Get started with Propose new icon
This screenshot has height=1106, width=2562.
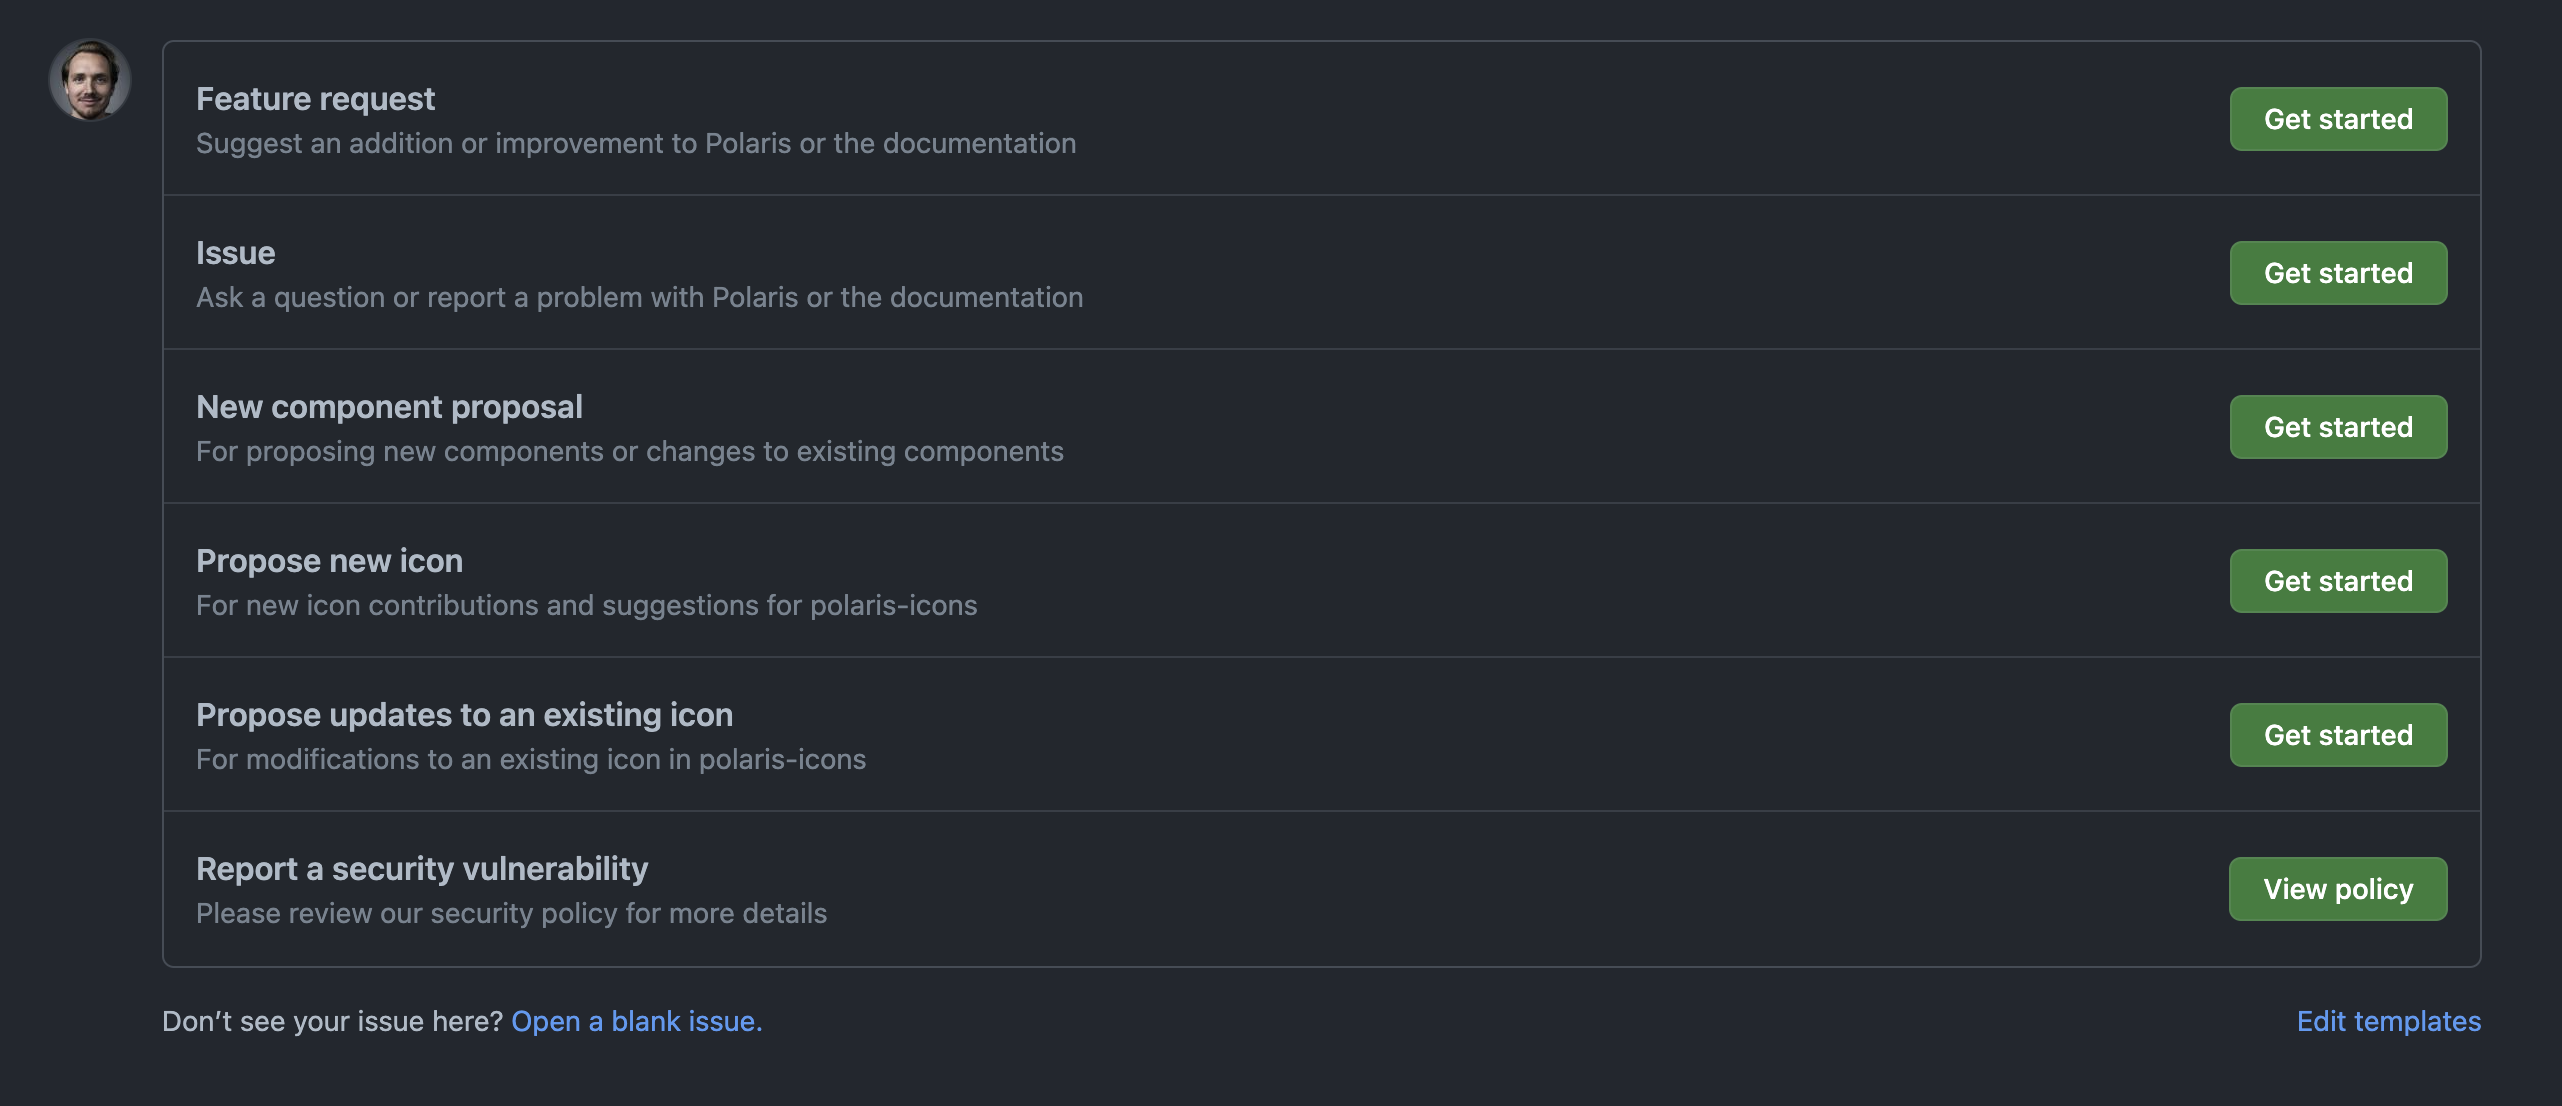click(2337, 581)
